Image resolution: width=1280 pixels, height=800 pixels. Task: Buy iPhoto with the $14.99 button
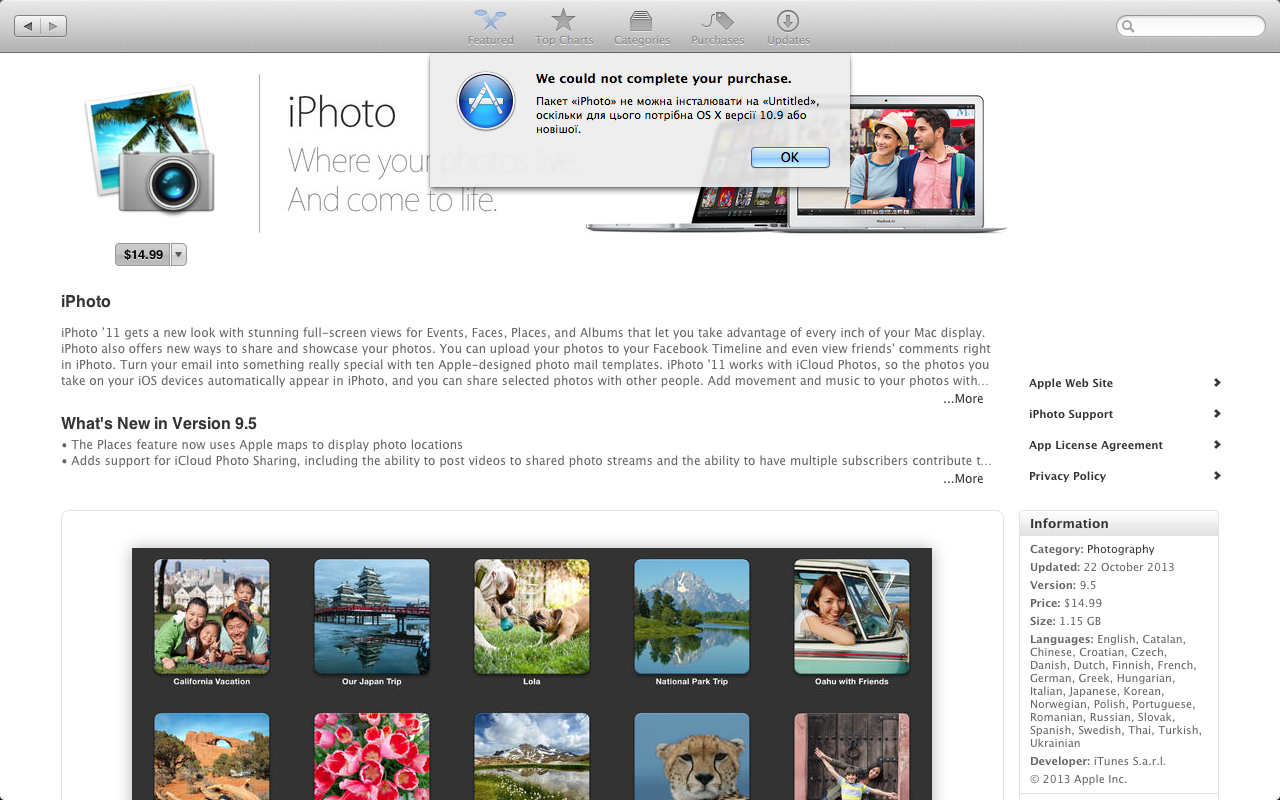pyautogui.click(x=143, y=255)
